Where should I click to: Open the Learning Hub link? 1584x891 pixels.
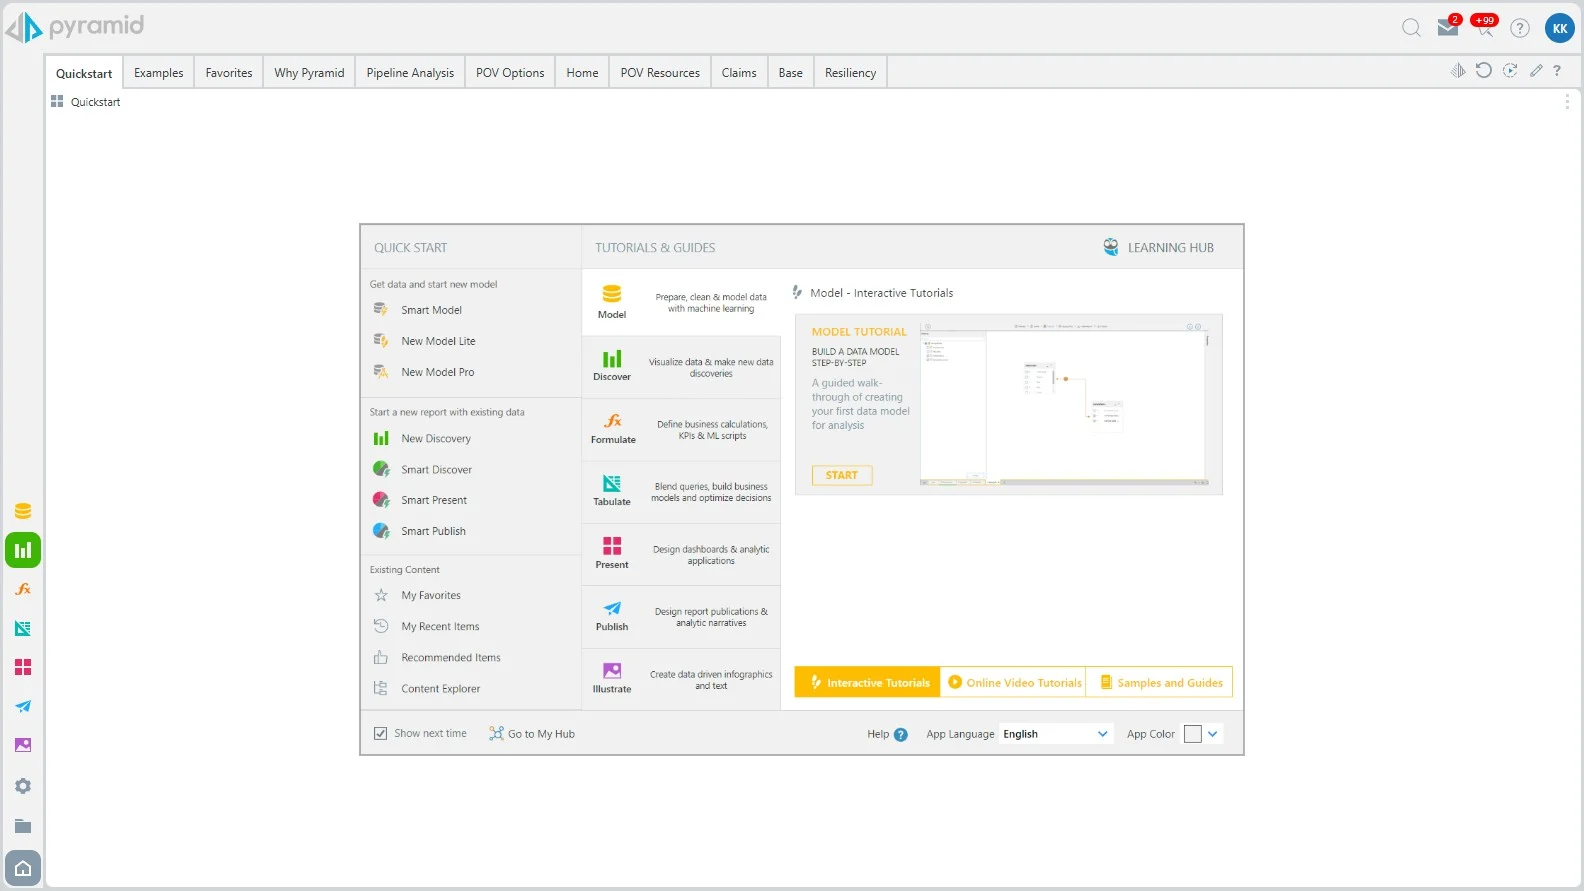pyautogui.click(x=1158, y=247)
